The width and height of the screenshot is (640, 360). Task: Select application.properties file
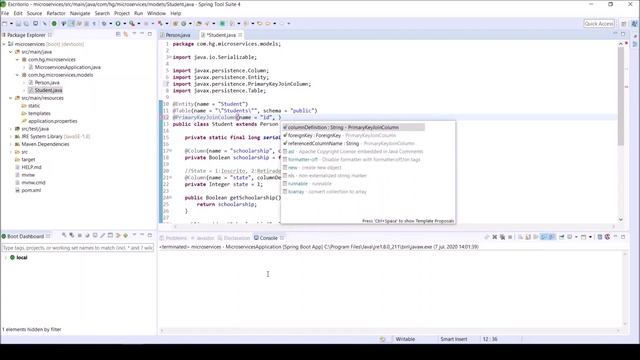[x=53, y=121]
